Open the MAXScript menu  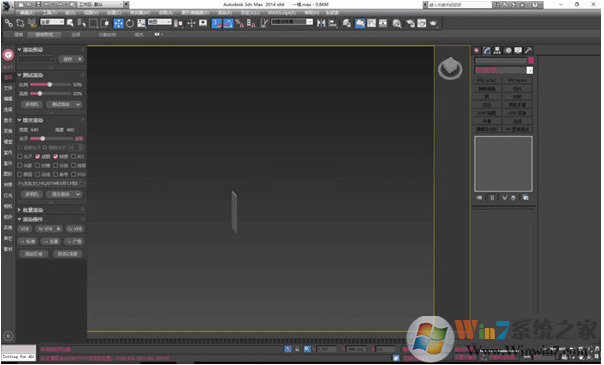click(x=282, y=13)
